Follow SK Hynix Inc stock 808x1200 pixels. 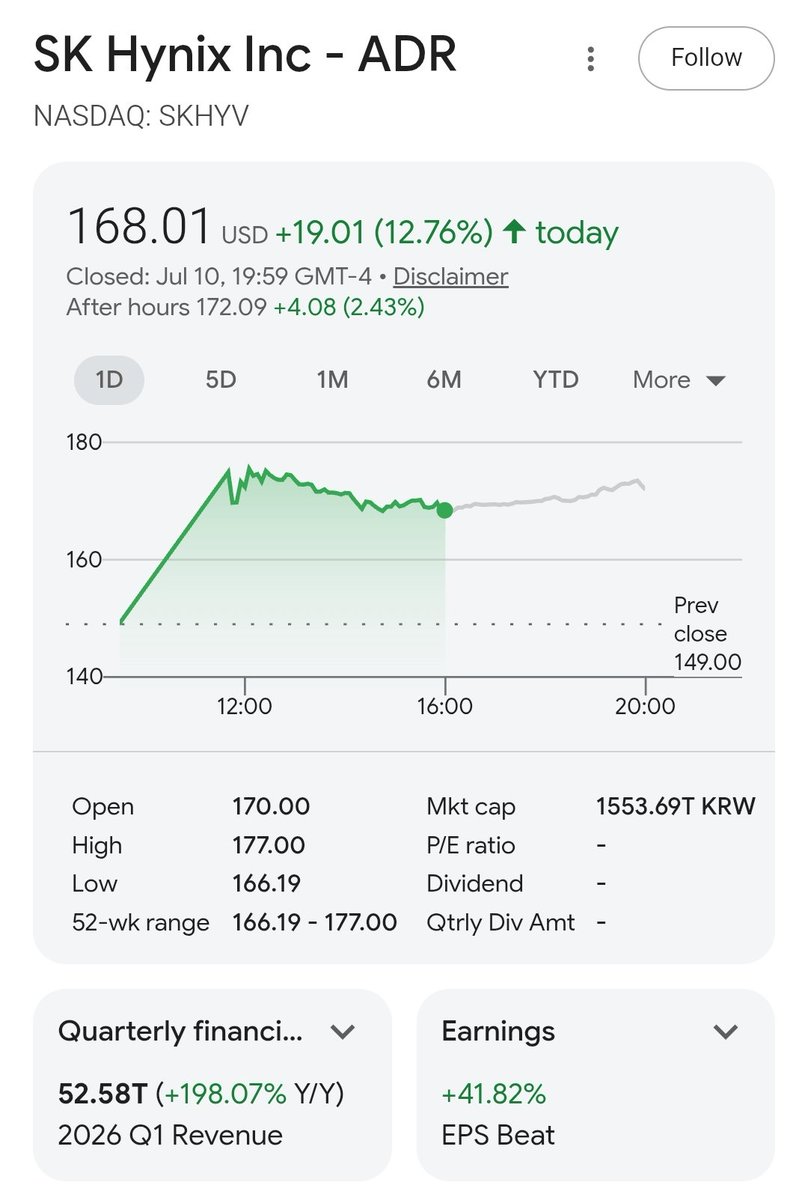coord(706,58)
